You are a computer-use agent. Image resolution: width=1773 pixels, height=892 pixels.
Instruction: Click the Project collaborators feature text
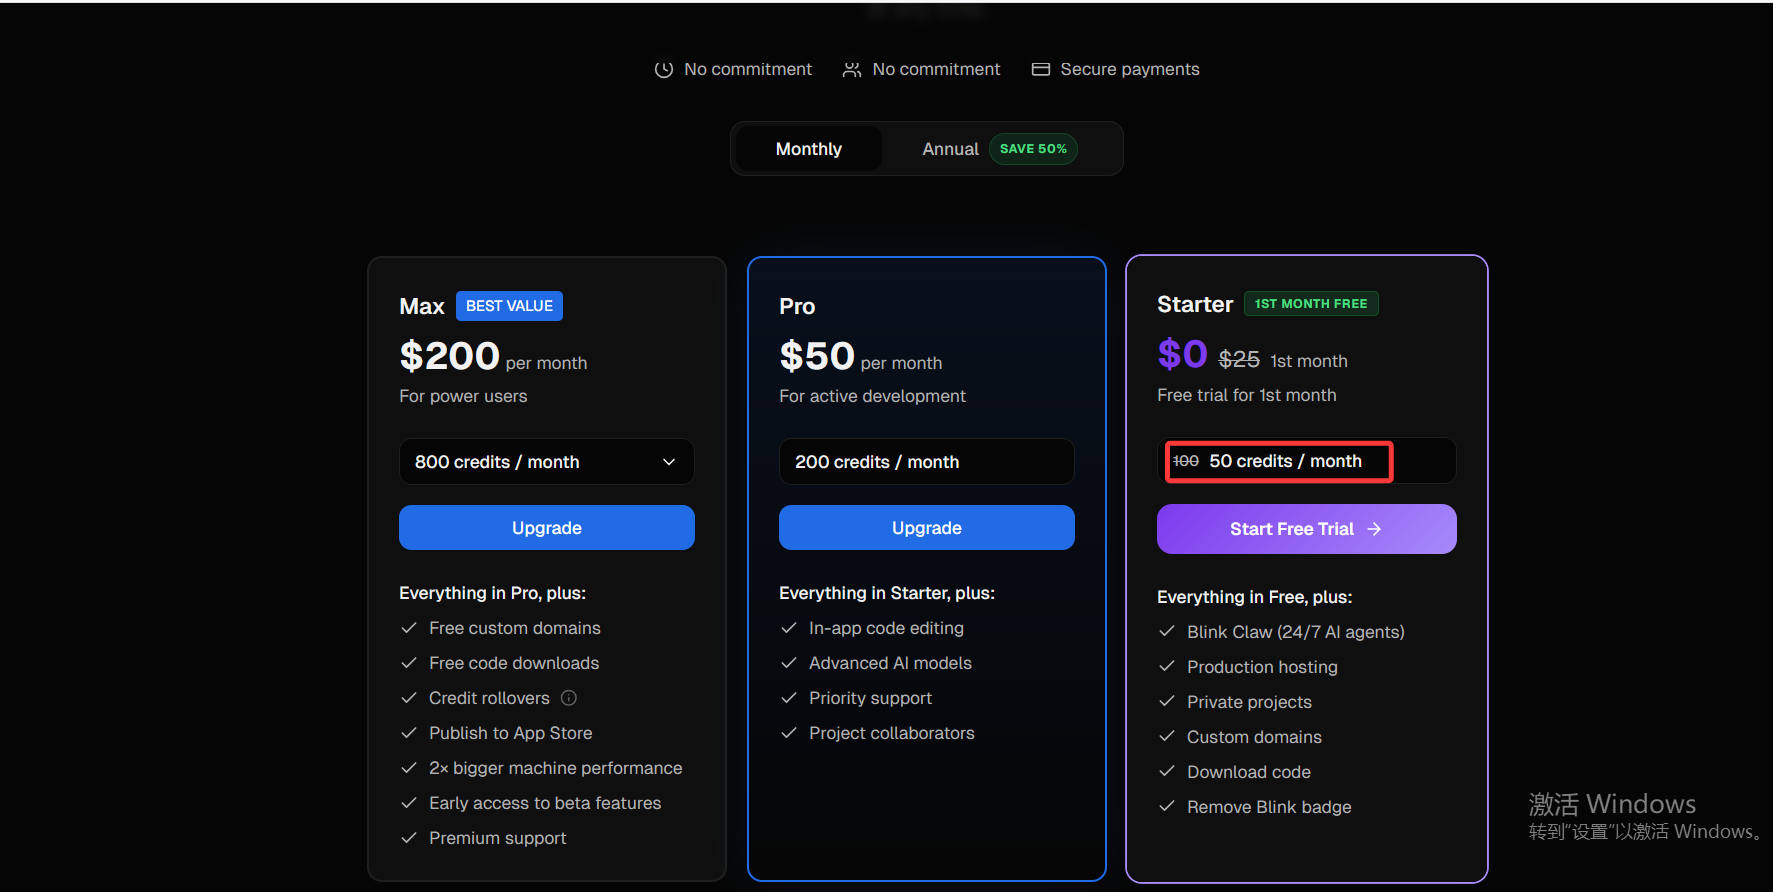click(891, 733)
